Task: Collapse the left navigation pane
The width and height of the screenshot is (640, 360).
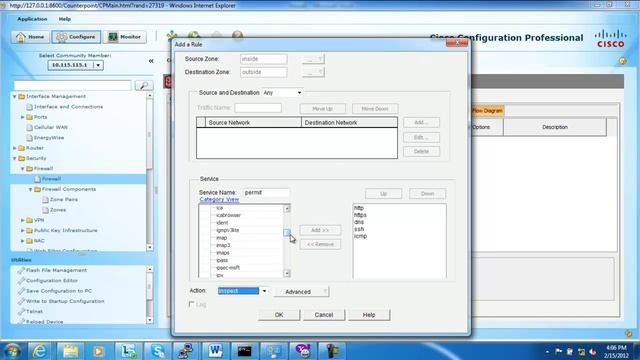Action: (151, 61)
